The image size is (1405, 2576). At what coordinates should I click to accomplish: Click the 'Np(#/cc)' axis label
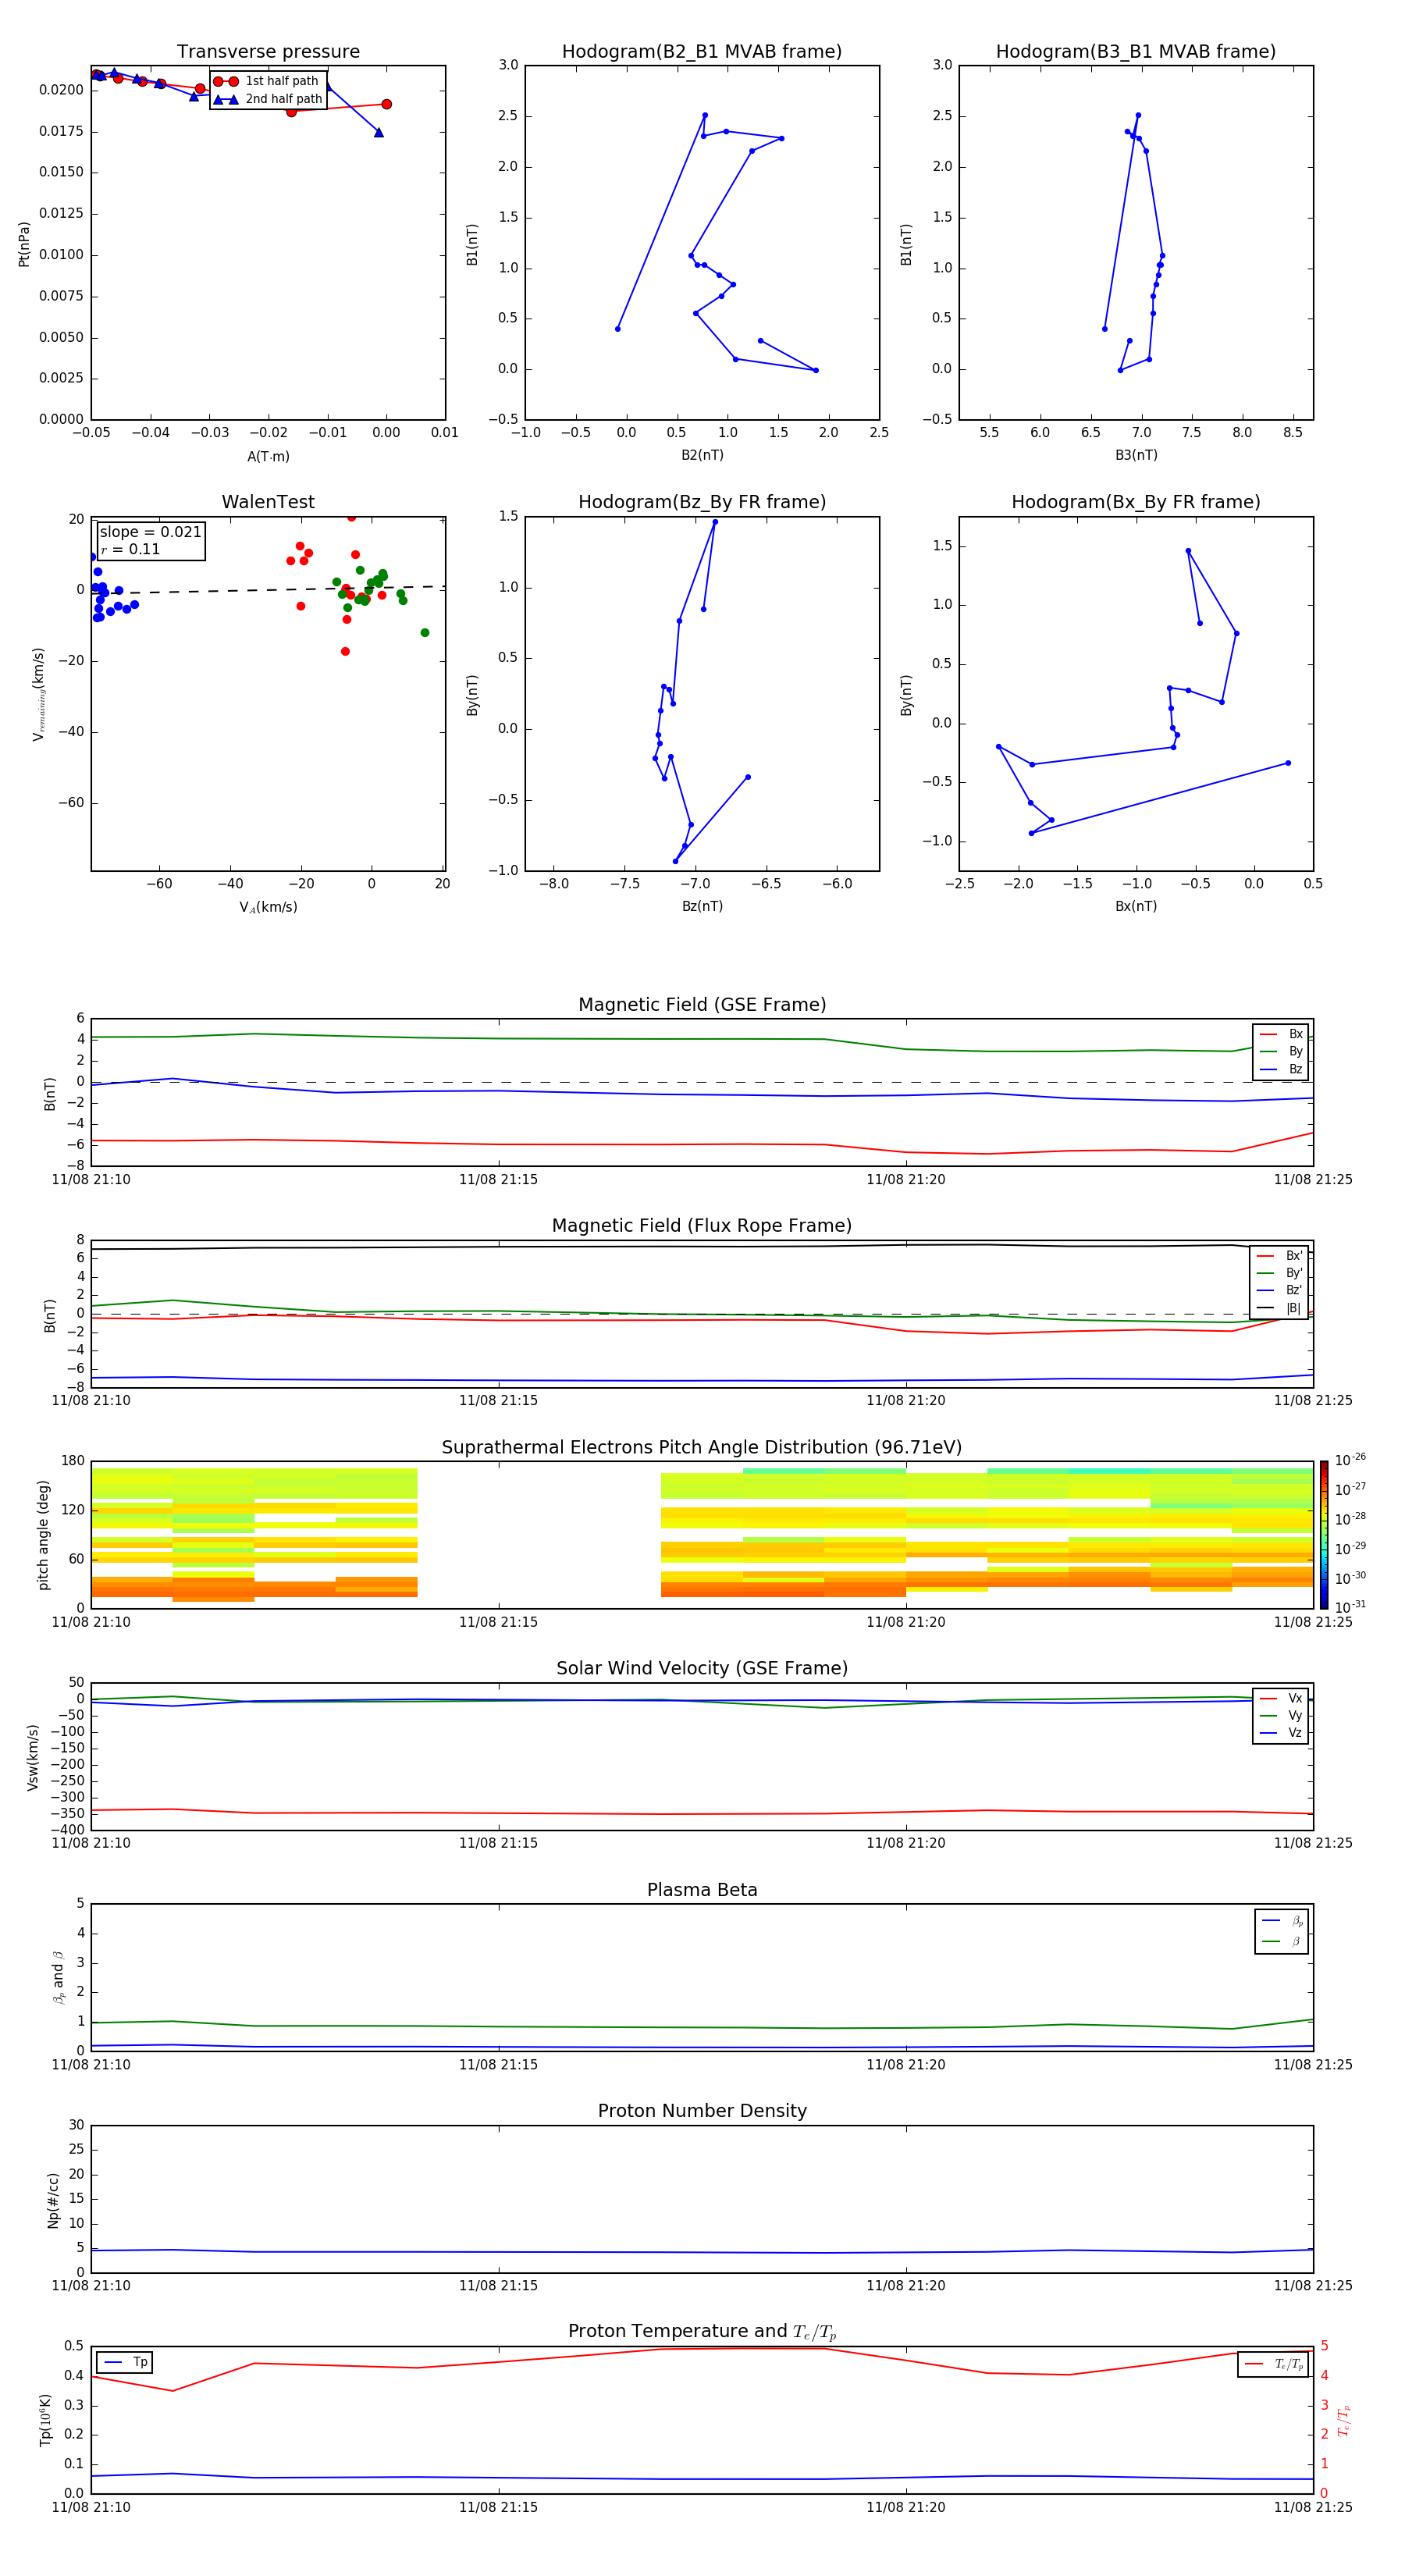53,2199
